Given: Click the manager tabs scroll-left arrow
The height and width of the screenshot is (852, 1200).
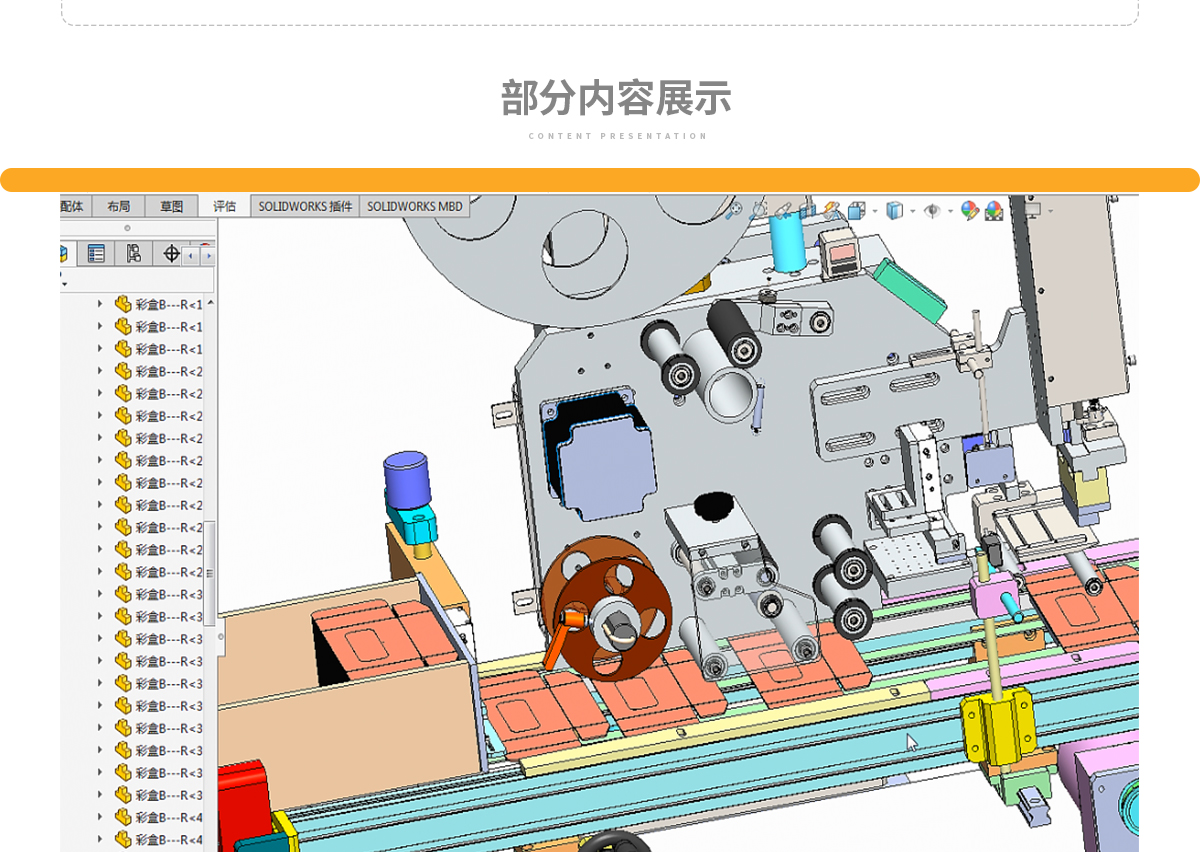Looking at the screenshot, I should tap(191, 256).
